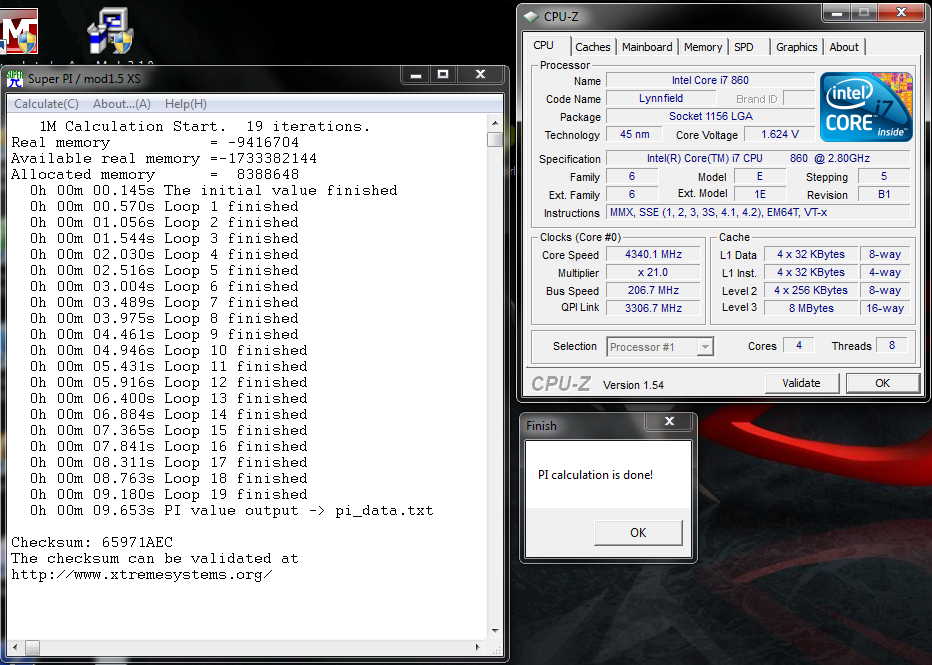Click the Super PI vertical scrollbar up arrow
Image resolution: width=932 pixels, height=665 pixels.
495,123
